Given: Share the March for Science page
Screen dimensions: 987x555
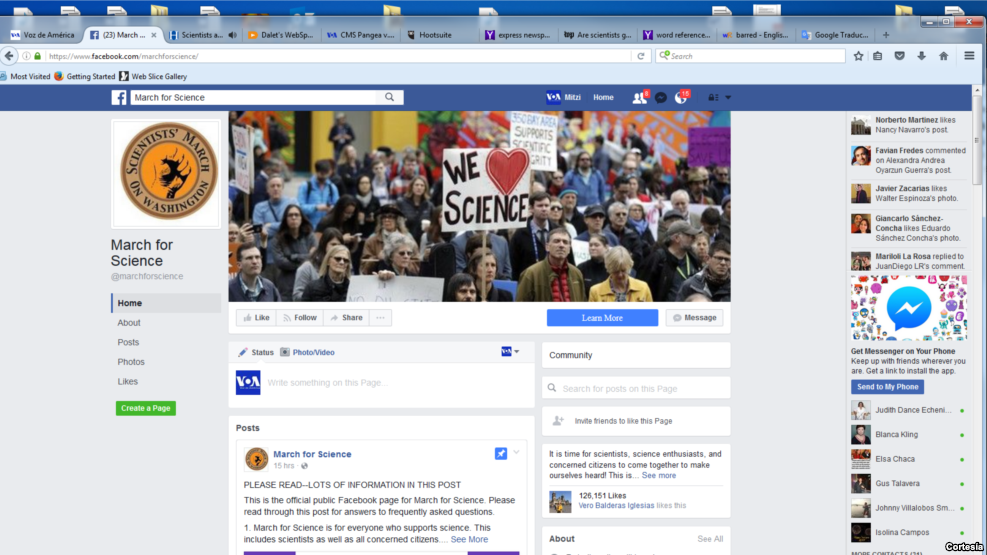Looking at the screenshot, I should tap(347, 318).
